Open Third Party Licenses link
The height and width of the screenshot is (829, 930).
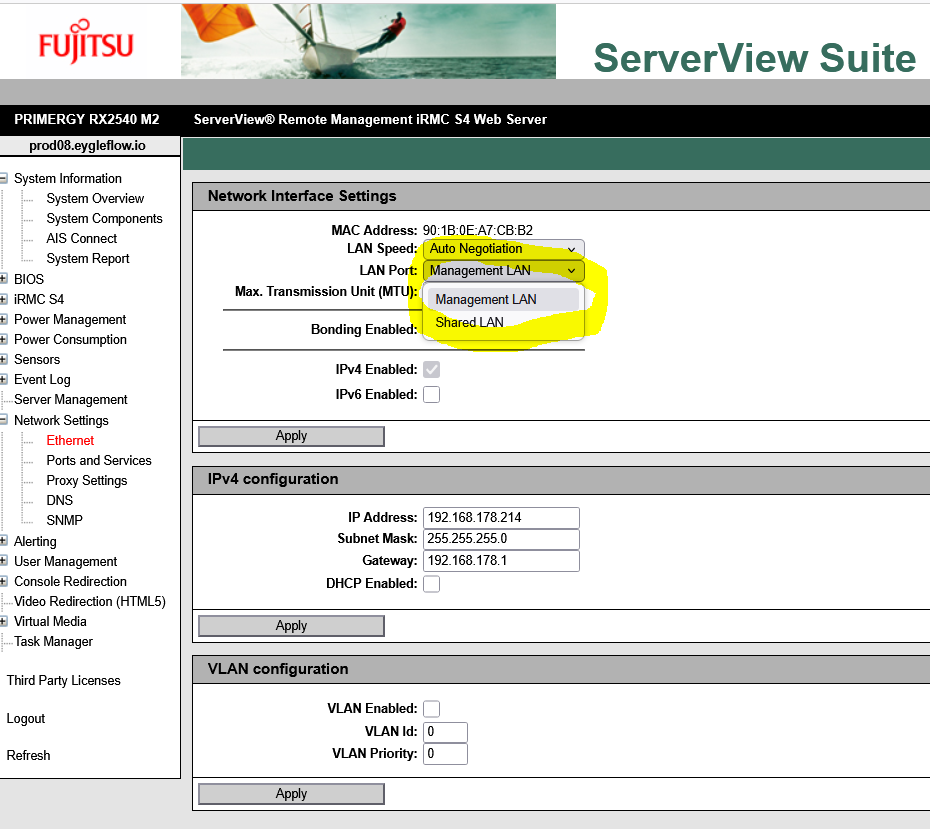point(63,680)
